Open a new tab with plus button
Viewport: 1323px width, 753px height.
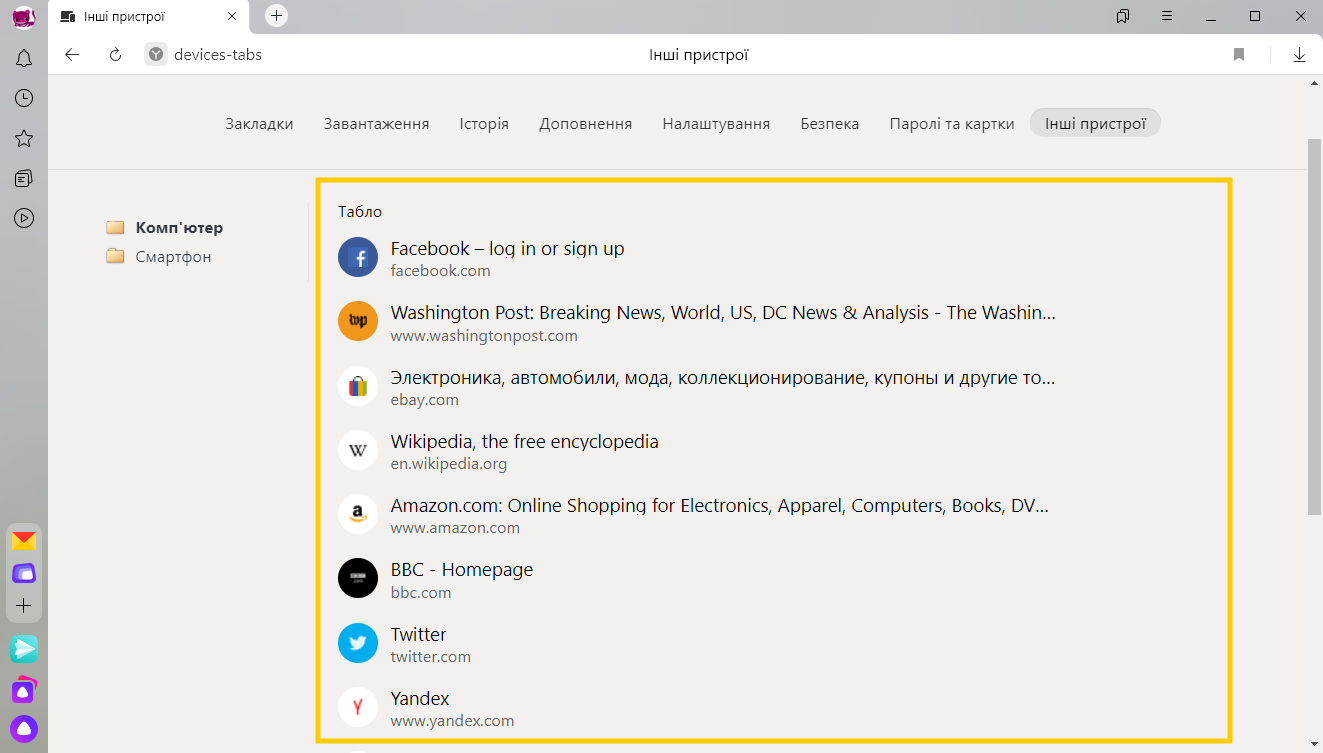(277, 16)
